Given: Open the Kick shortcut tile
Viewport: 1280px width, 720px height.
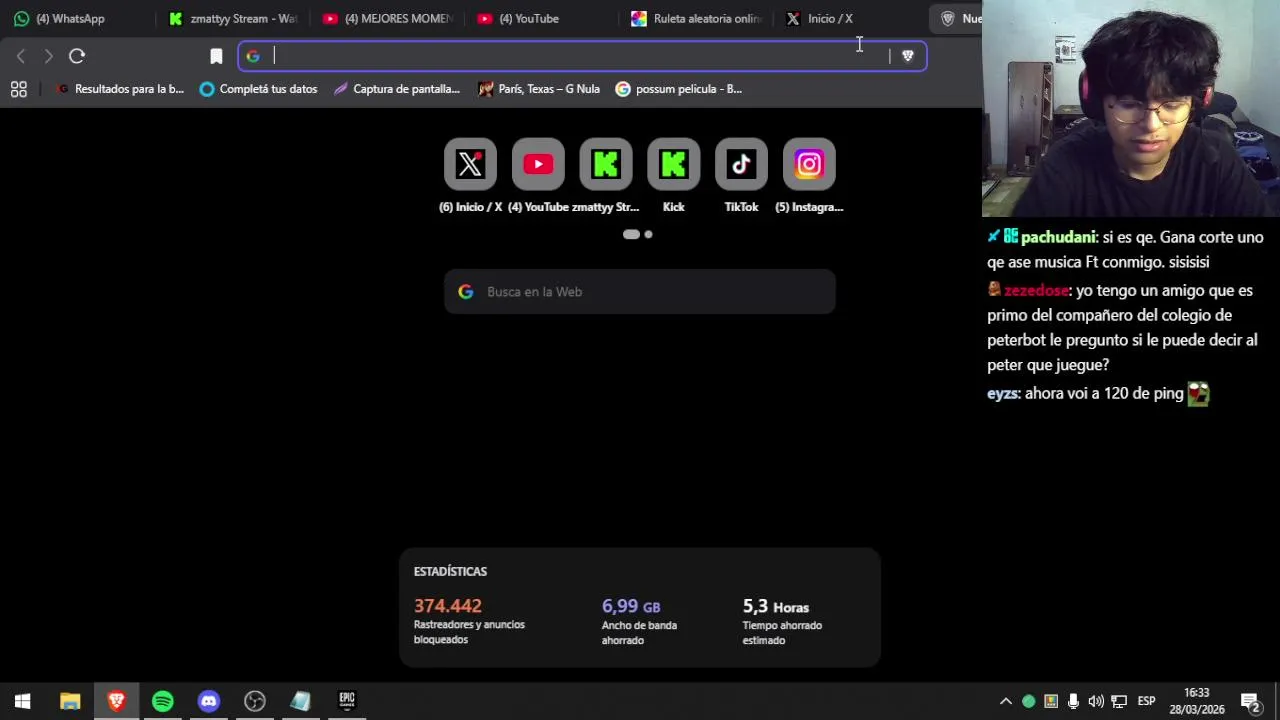Looking at the screenshot, I should (x=674, y=164).
